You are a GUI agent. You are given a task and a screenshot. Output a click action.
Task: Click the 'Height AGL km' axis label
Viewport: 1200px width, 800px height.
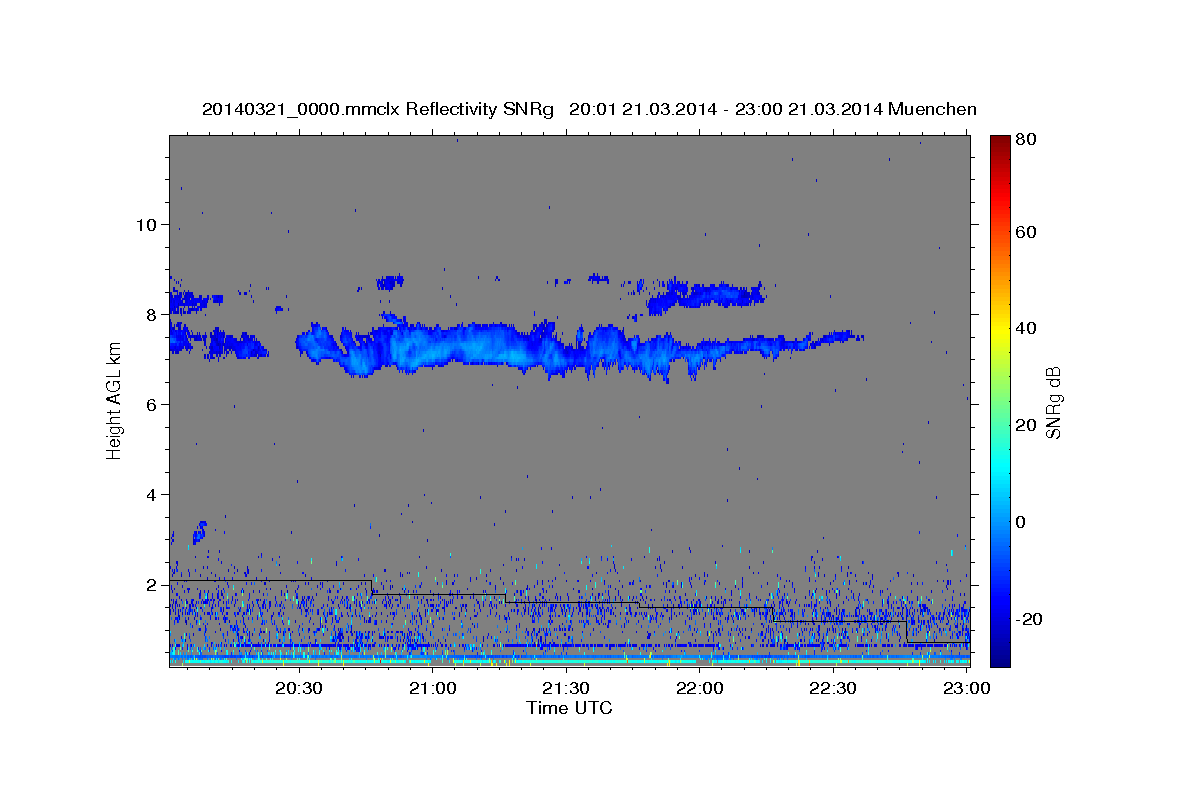[x=114, y=401]
